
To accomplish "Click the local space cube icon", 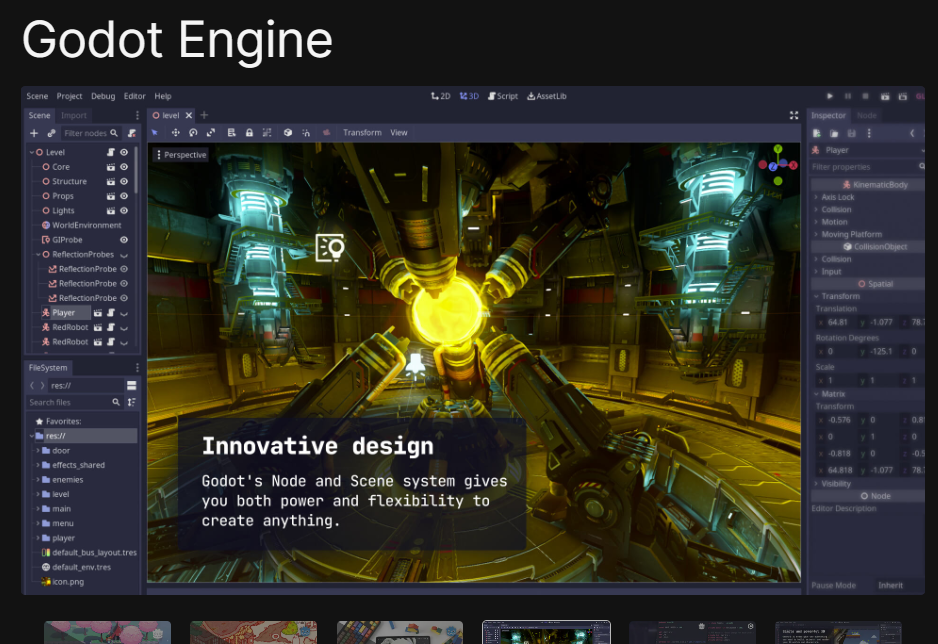I will click(288, 133).
